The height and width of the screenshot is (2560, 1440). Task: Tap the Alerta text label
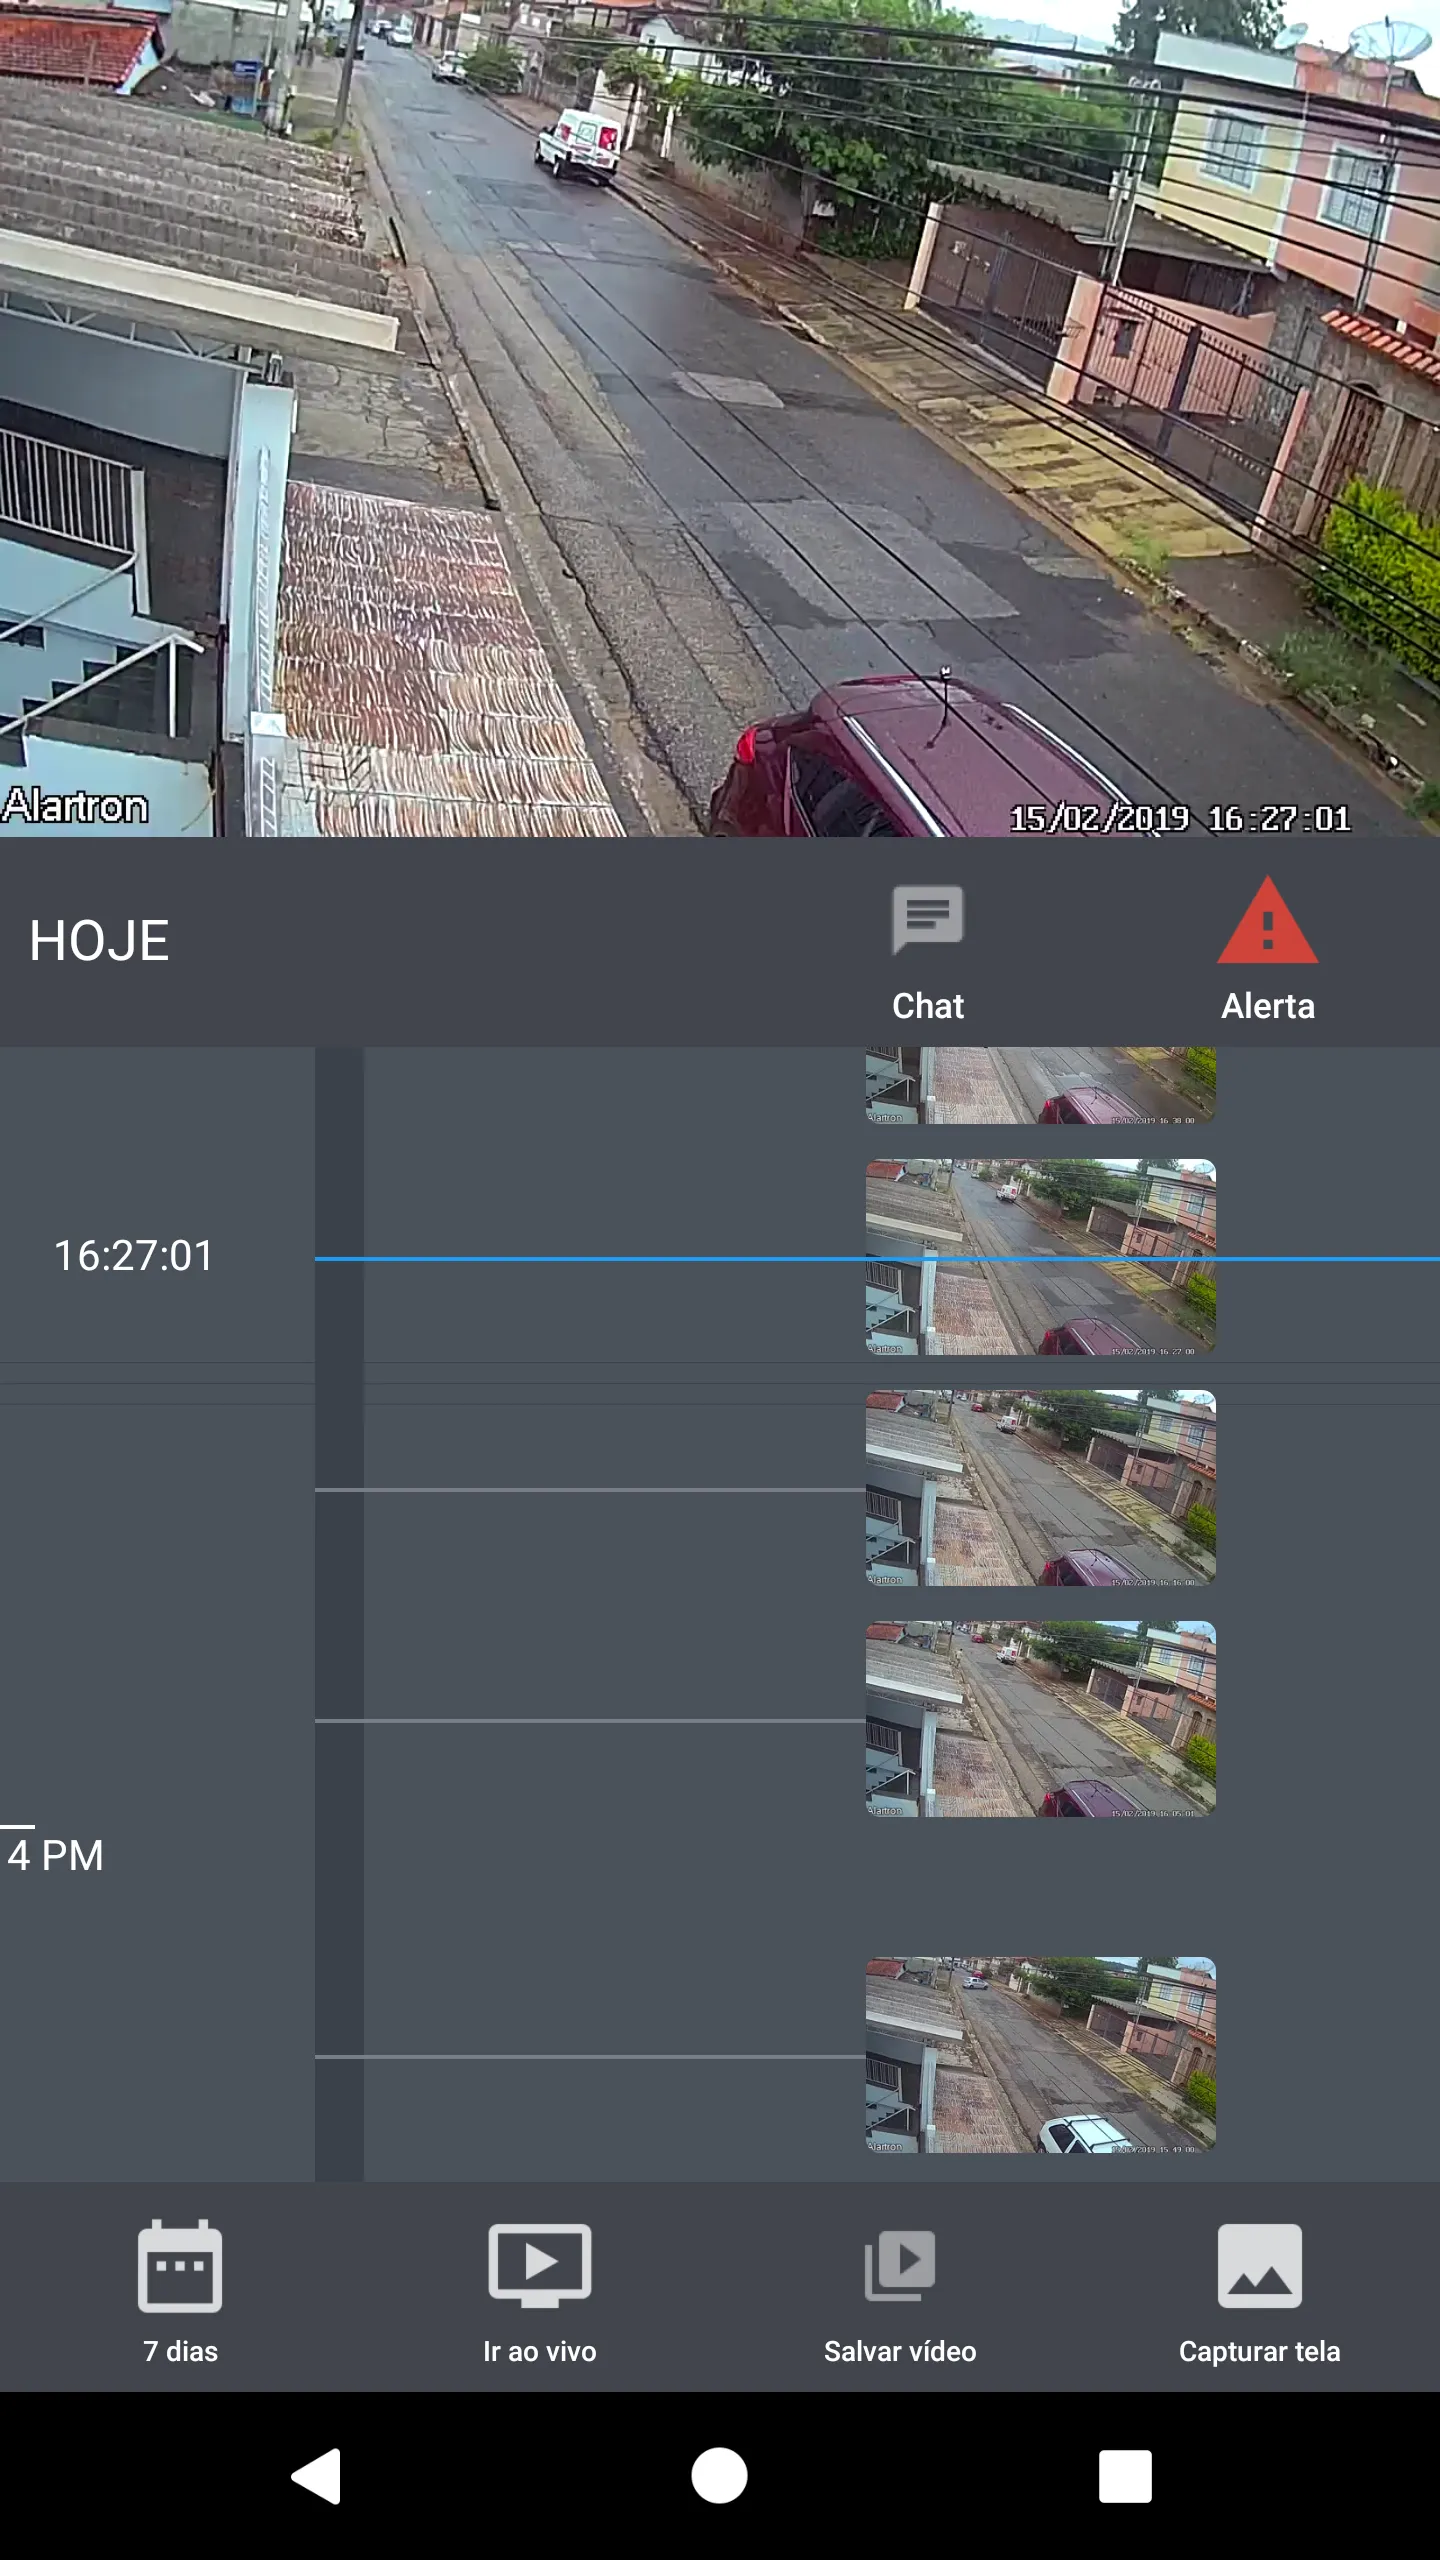point(1267,1006)
